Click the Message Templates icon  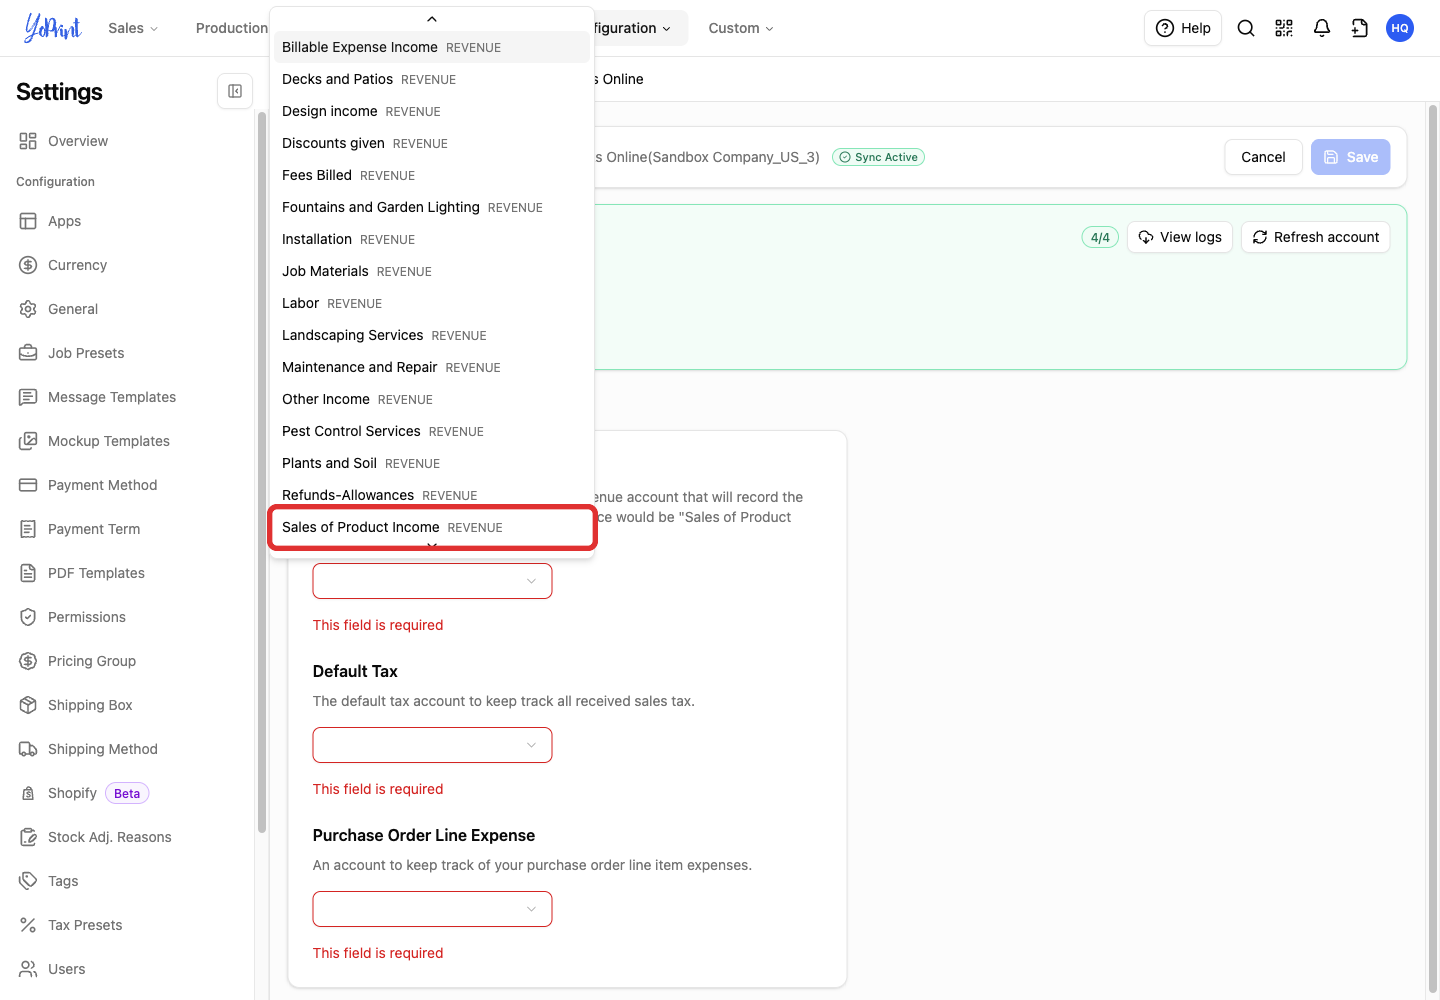tap(28, 397)
